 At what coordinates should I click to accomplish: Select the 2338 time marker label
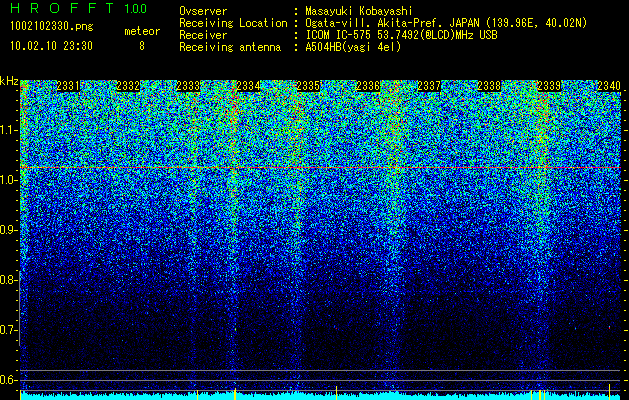[489, 86]
